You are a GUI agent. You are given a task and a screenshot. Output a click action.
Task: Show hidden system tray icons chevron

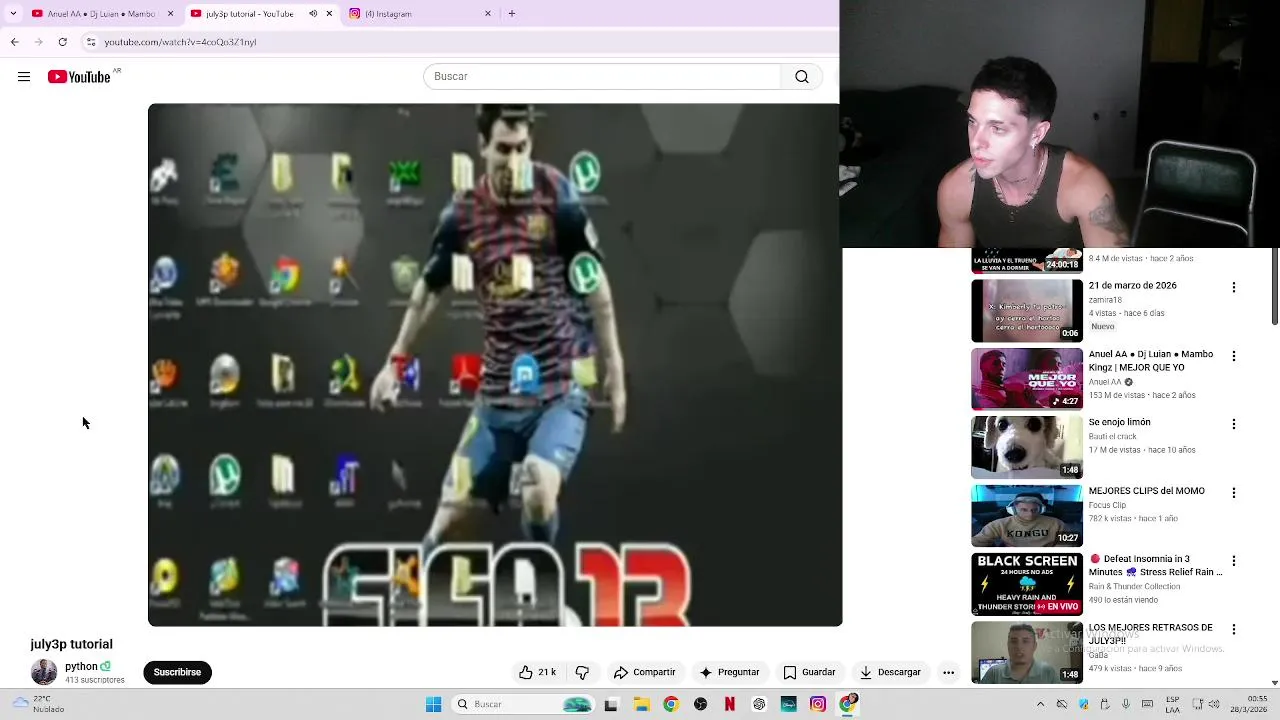(x=1040, y=704)
